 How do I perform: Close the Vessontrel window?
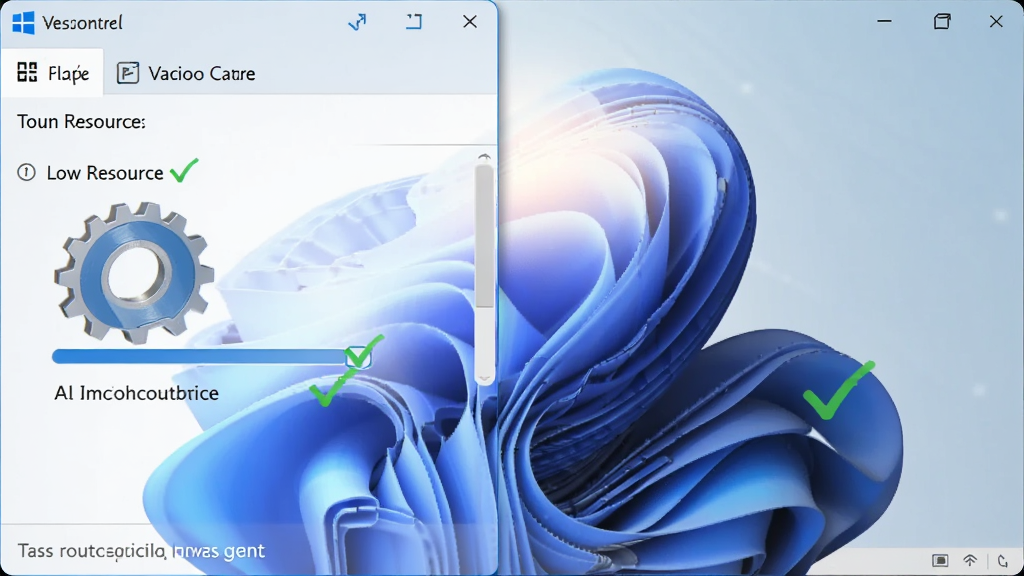470,22
